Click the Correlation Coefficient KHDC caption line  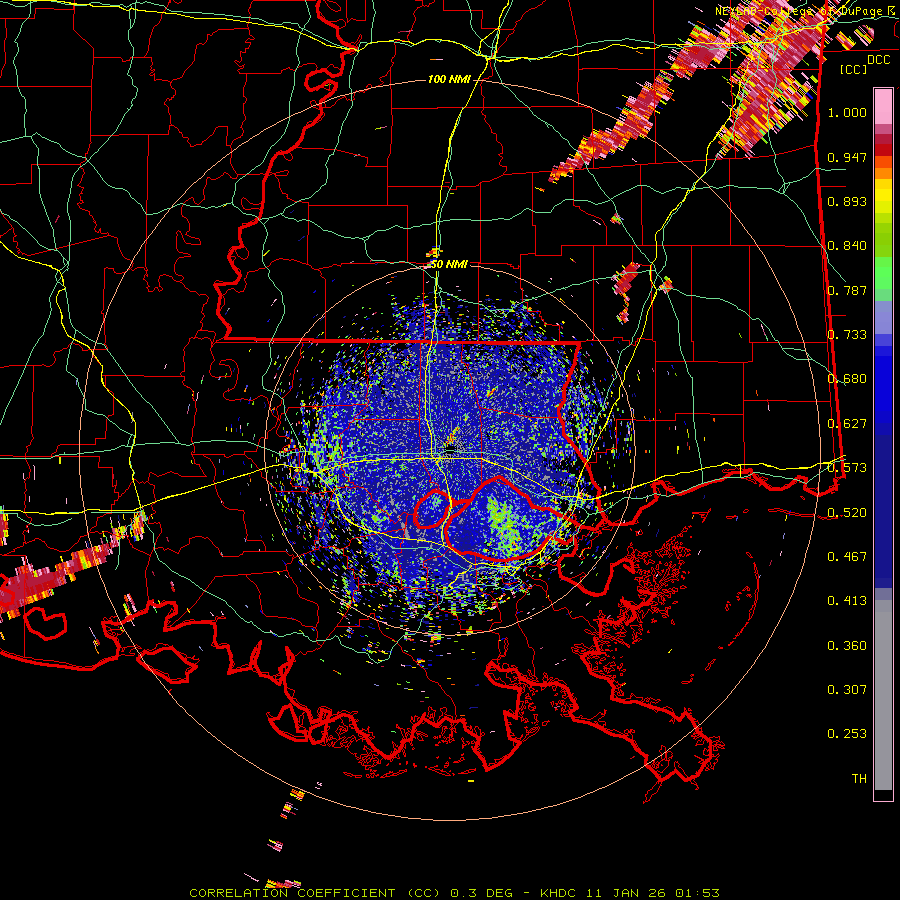454,893
